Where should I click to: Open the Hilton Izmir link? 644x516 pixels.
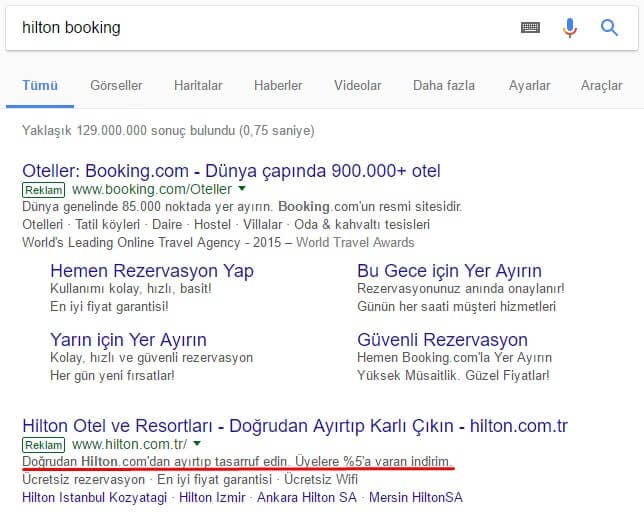(212, 498)
